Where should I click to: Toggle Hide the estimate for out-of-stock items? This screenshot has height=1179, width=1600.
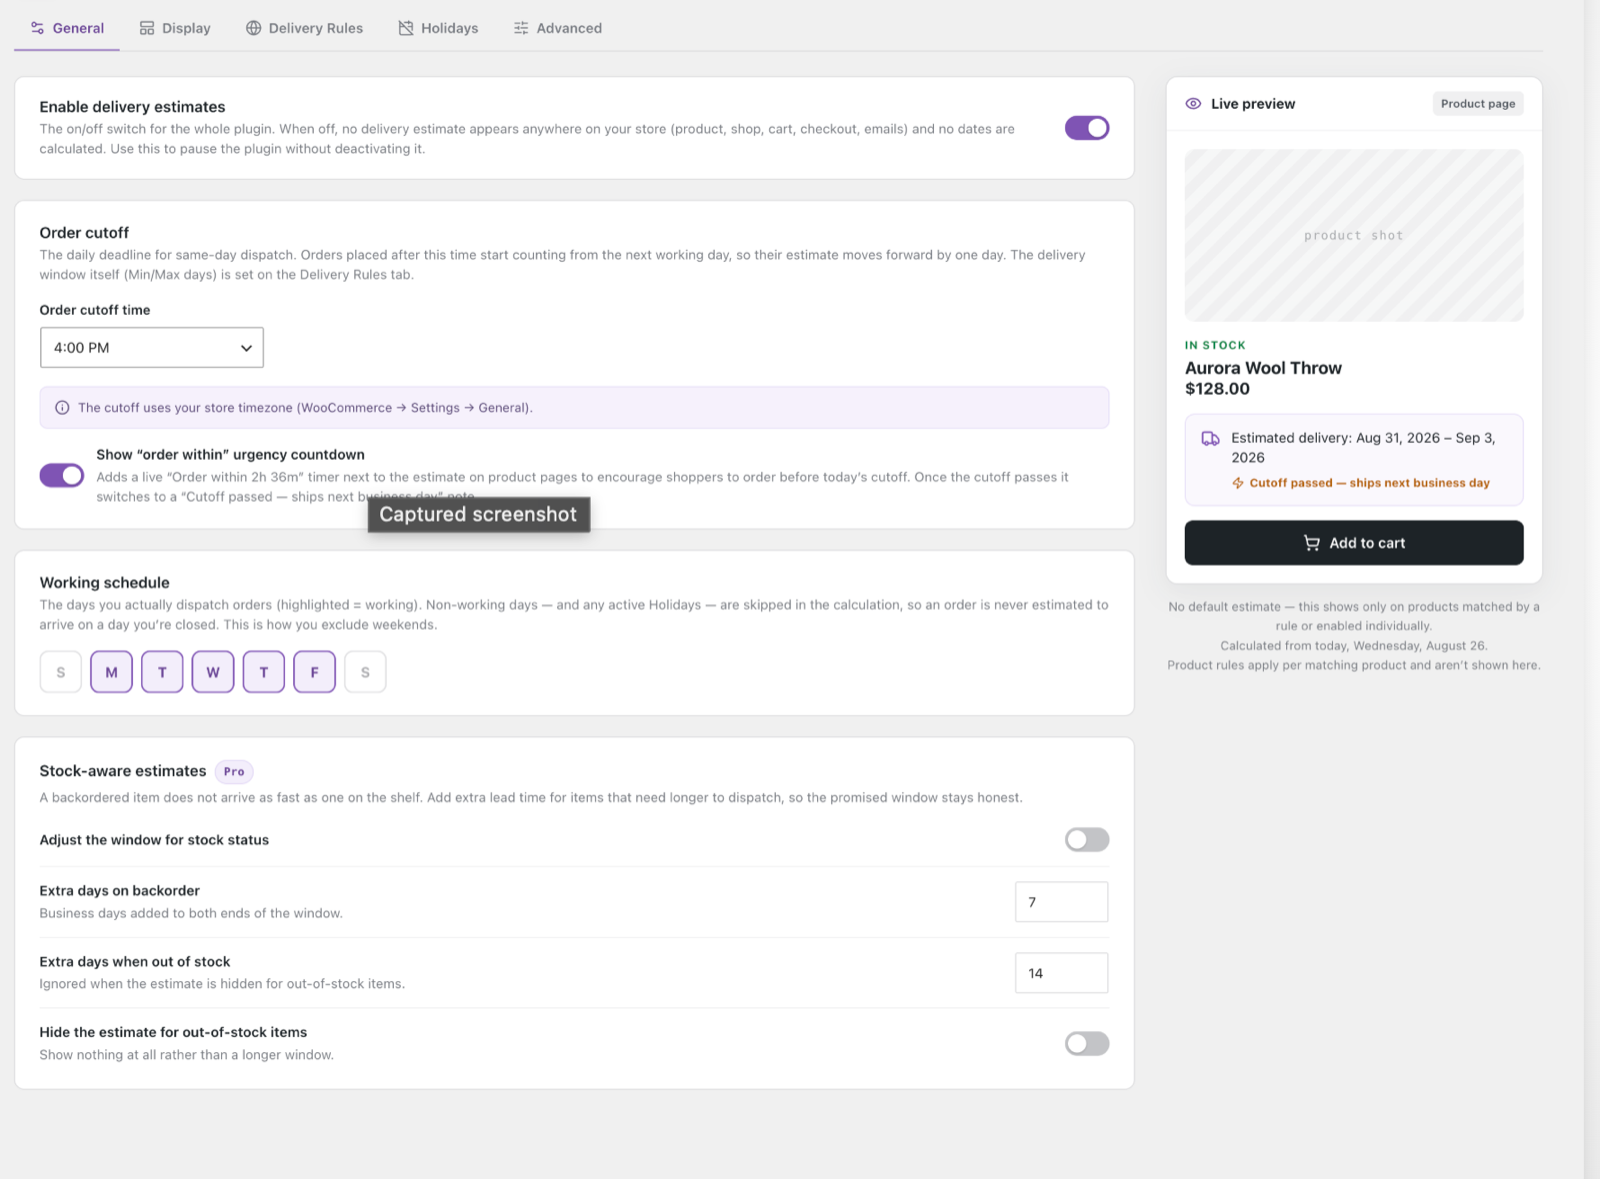(1087, 1044)
